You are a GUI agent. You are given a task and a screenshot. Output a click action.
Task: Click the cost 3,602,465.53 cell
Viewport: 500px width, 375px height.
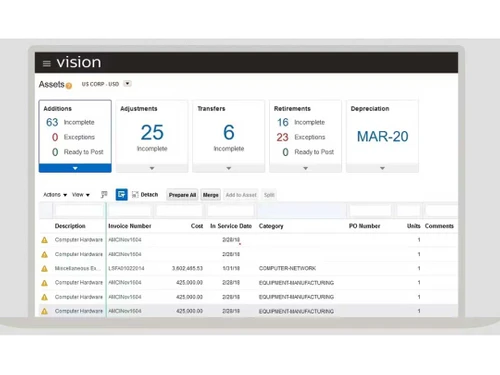(187, 268)
